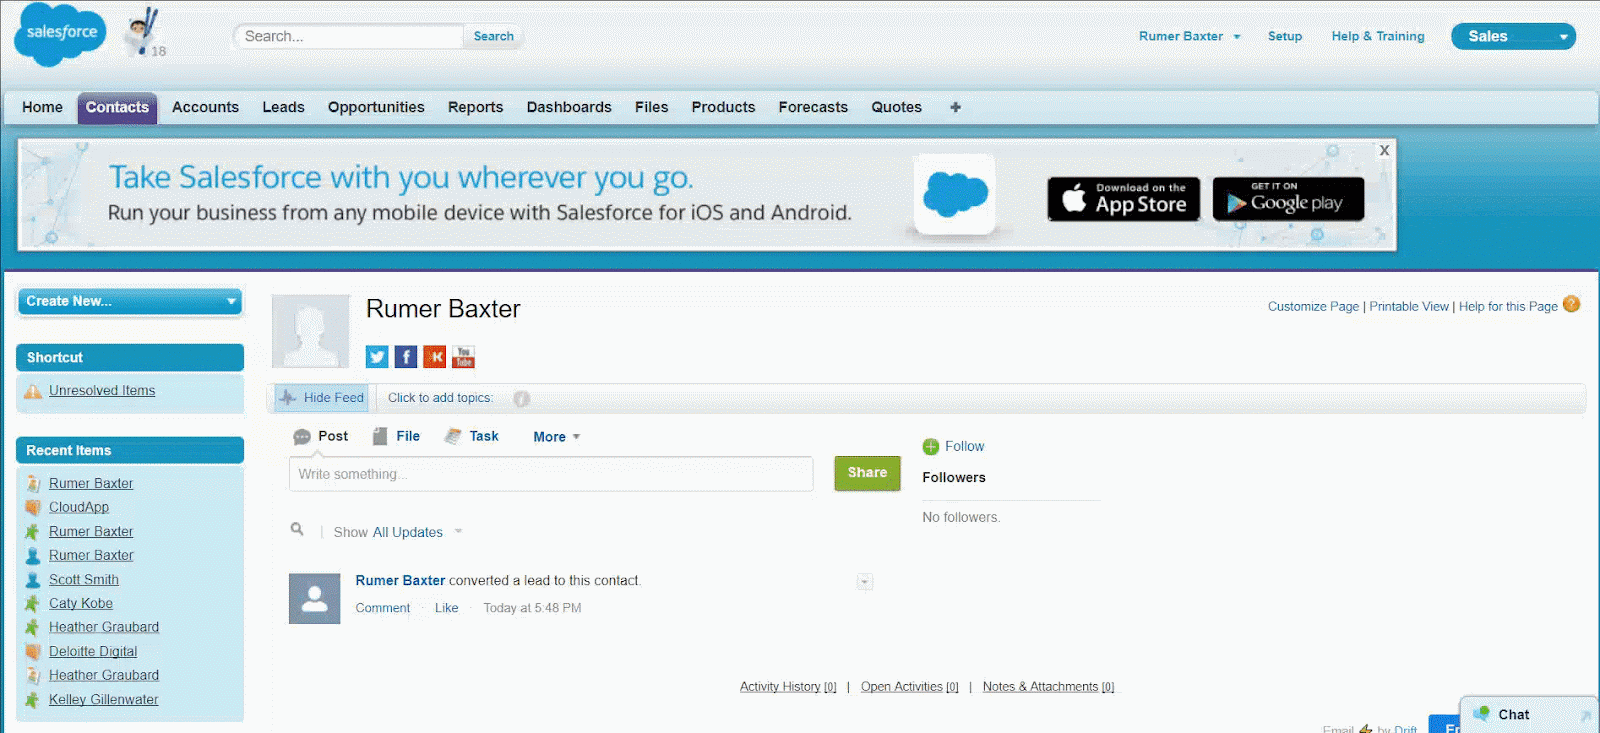Close the mobile app banner
Screen dimensions: 1600x733
coord(1384,150)
